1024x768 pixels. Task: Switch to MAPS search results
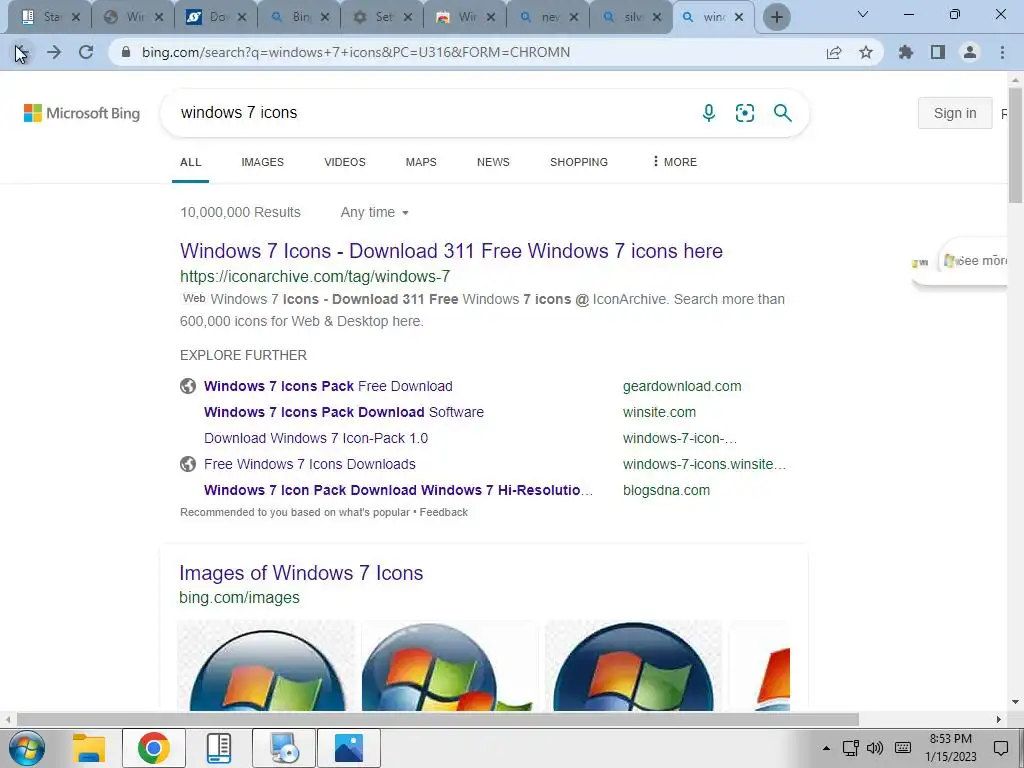click(x=421, y=162)
